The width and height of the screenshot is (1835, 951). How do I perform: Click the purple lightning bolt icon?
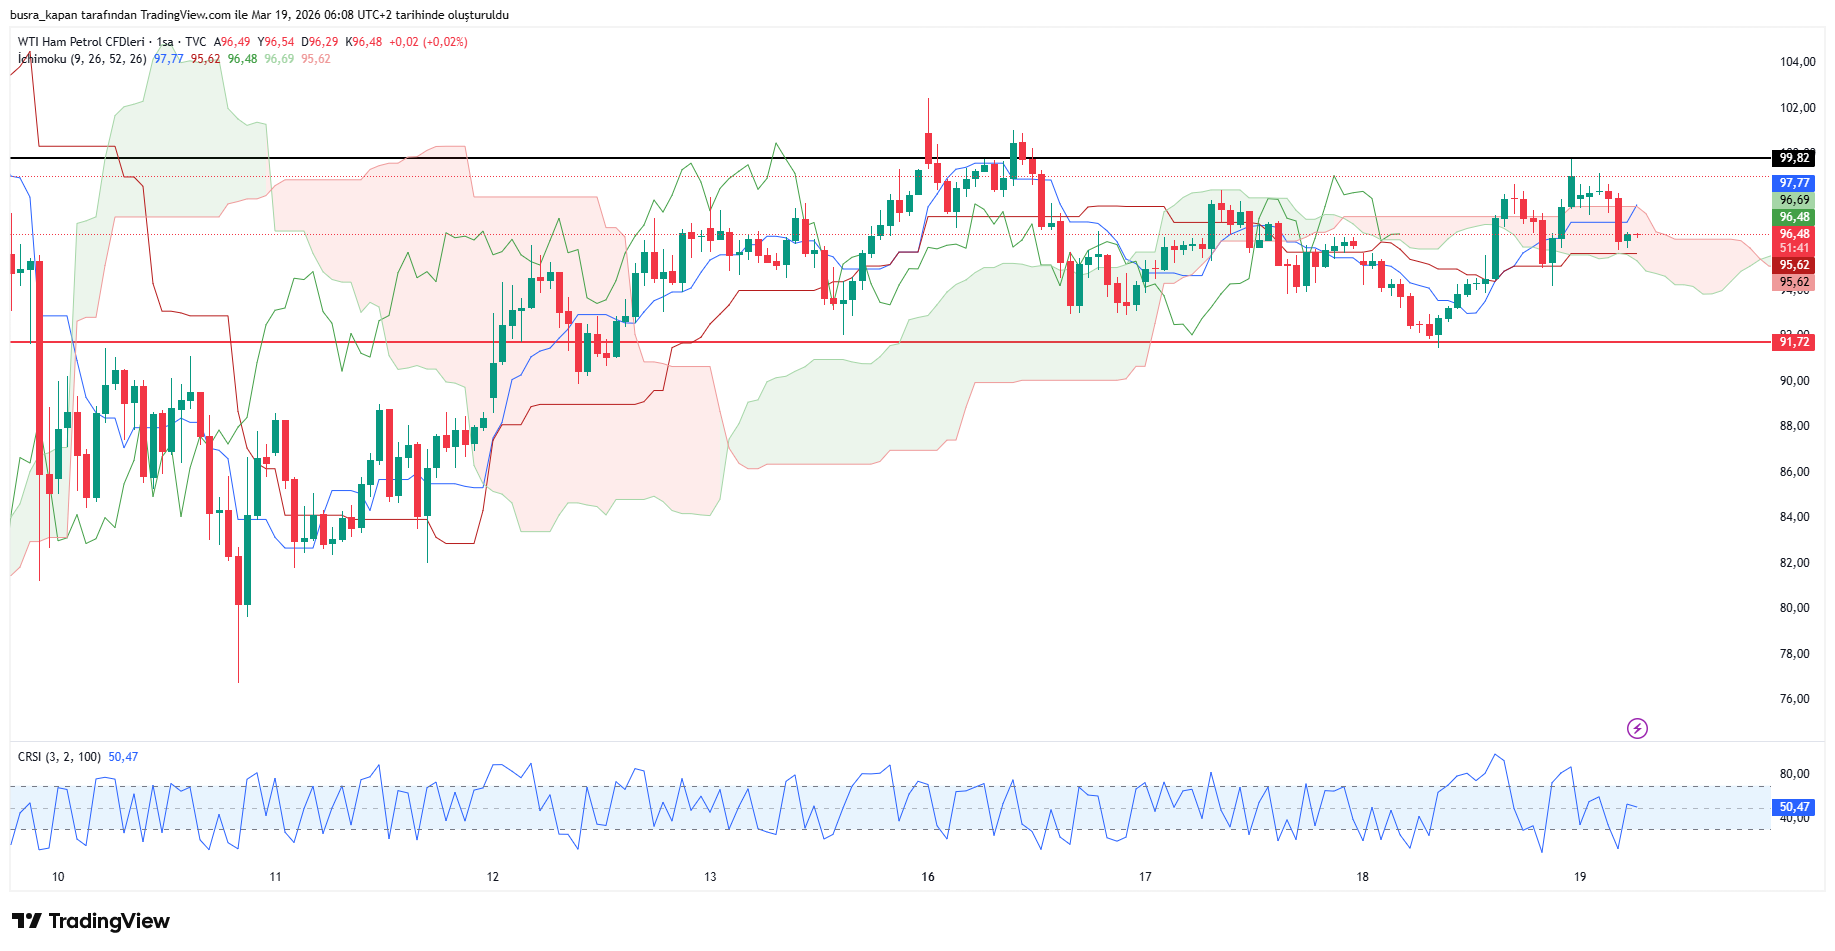pos(1637,728)
